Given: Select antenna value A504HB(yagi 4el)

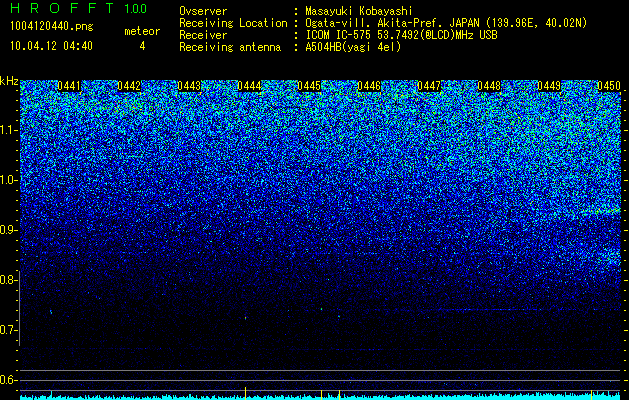Looking at the screenshot, I should point(353,47).
